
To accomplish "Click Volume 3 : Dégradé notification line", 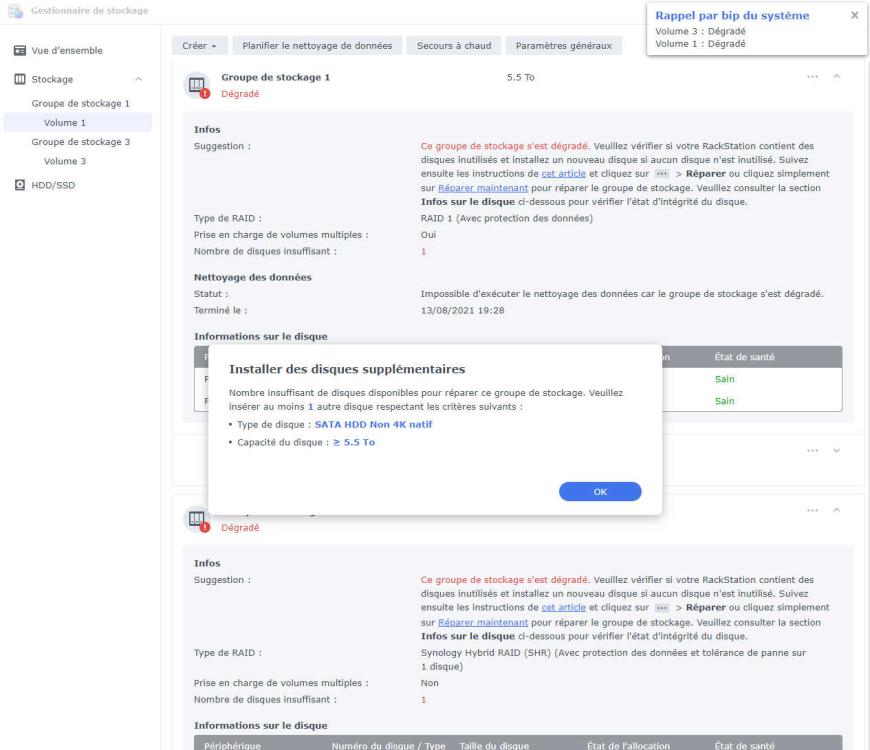I will pos(700,31).
